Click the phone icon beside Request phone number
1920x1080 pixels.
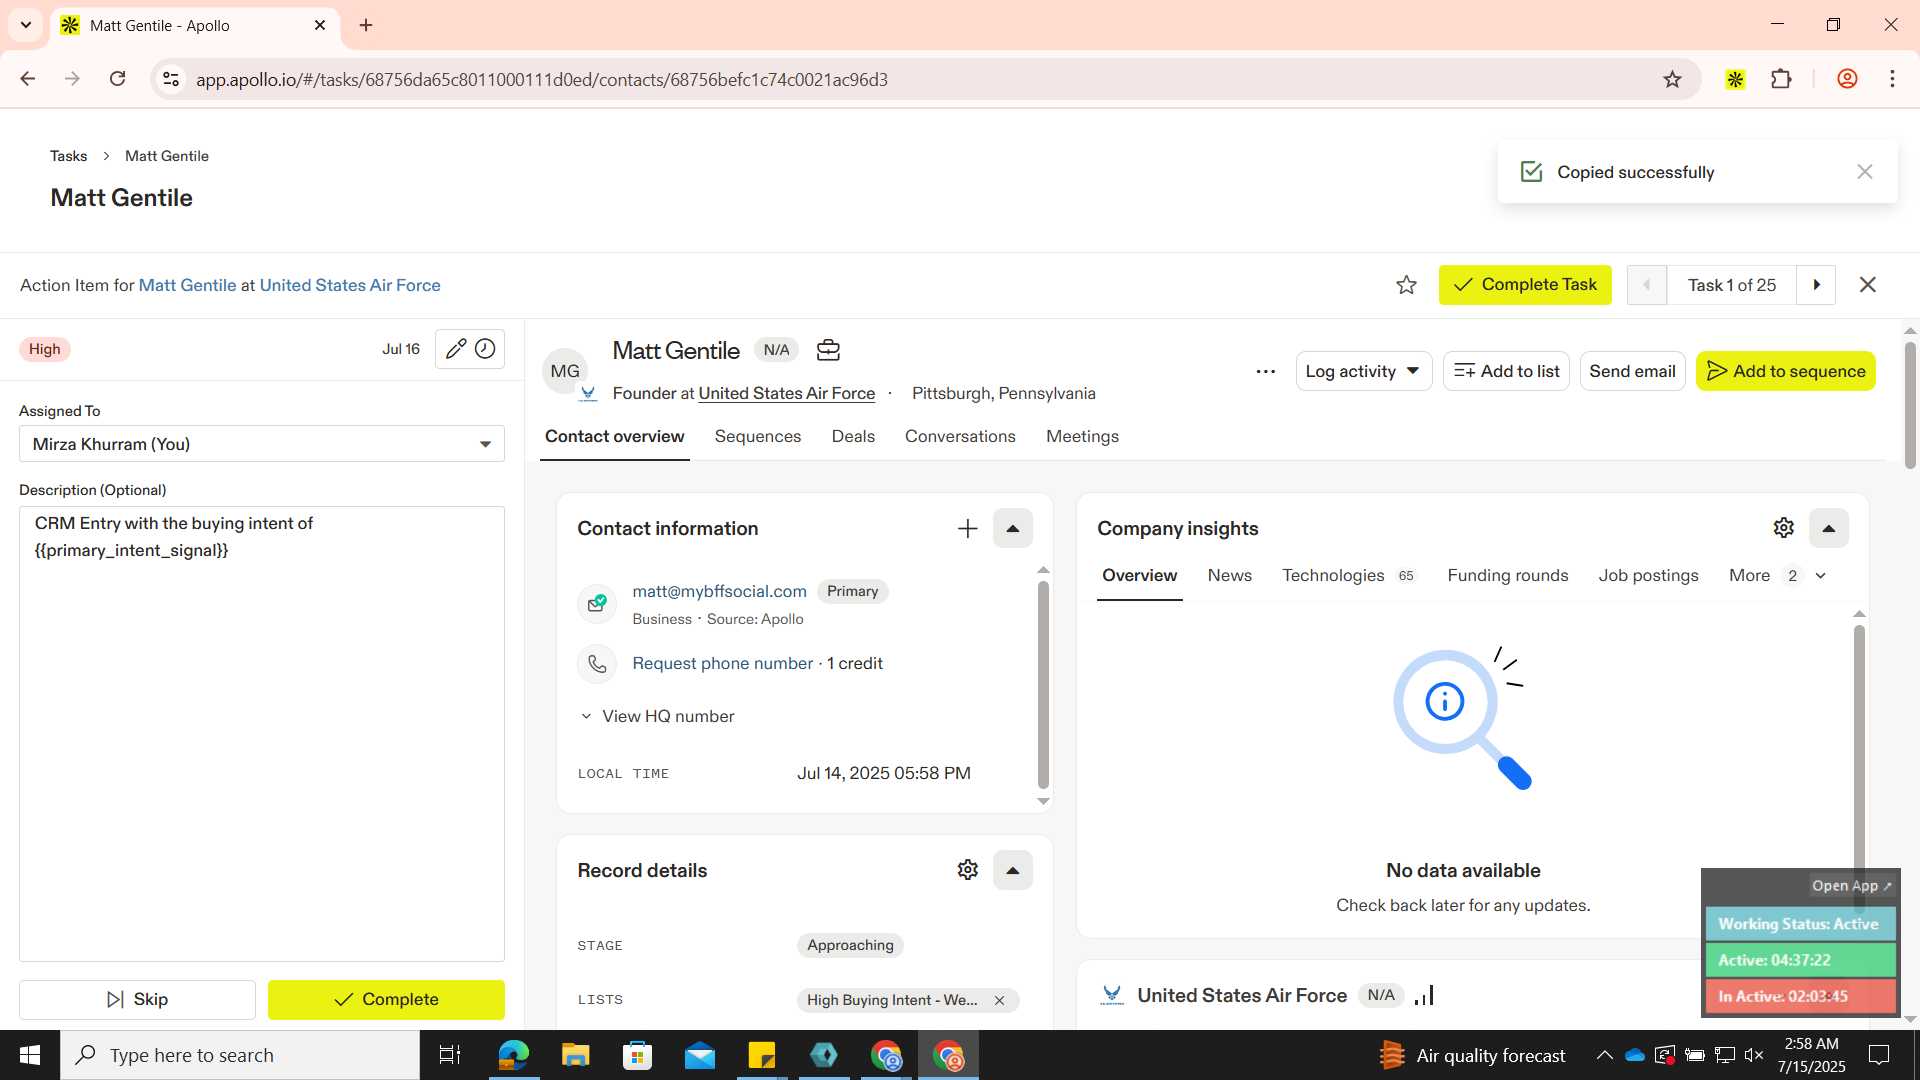597,664
